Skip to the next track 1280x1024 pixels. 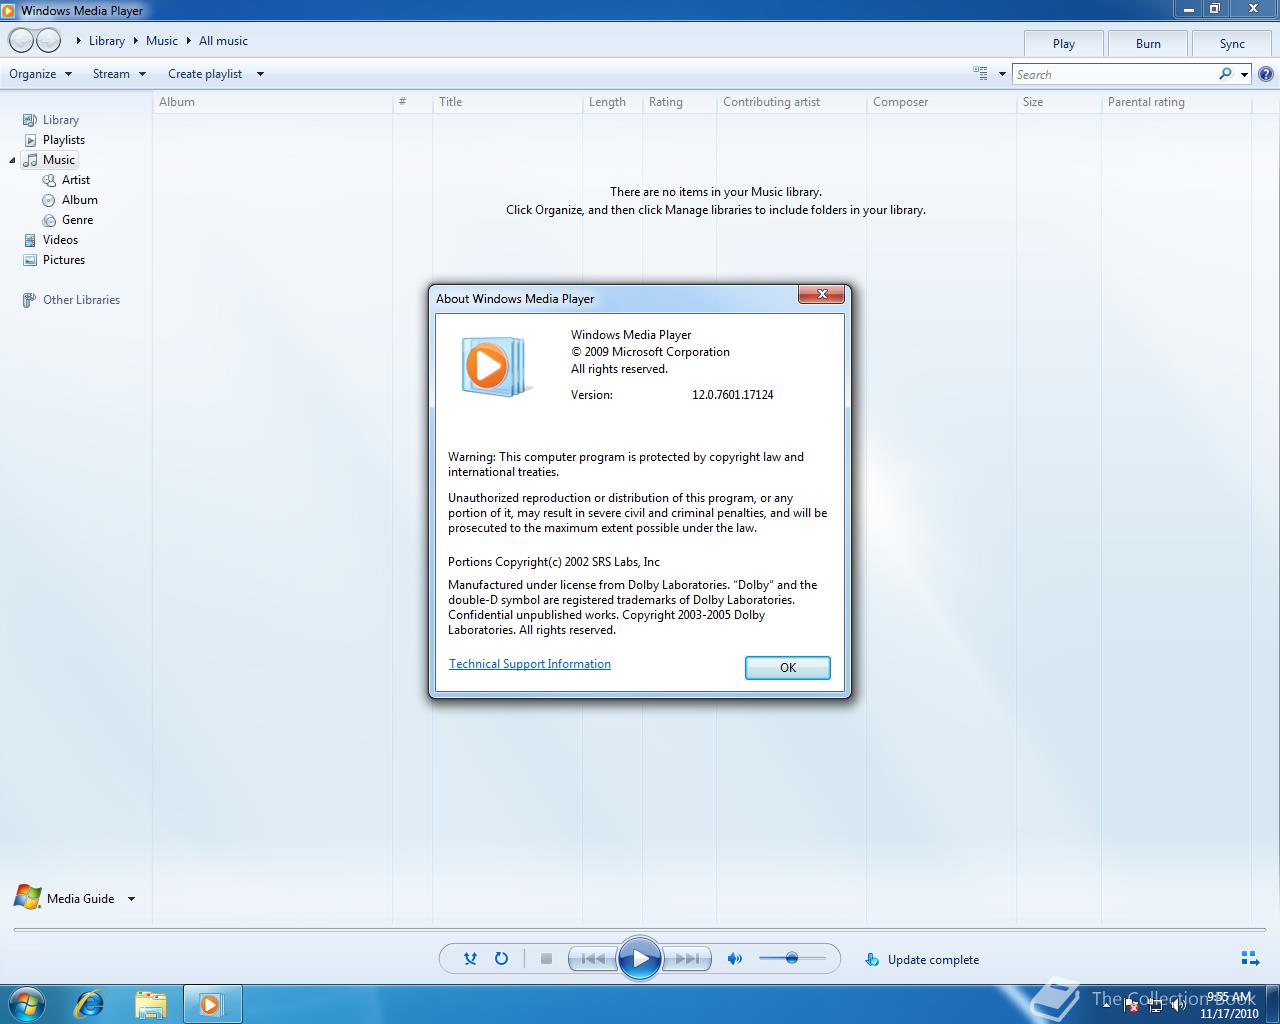coord(687,958)
